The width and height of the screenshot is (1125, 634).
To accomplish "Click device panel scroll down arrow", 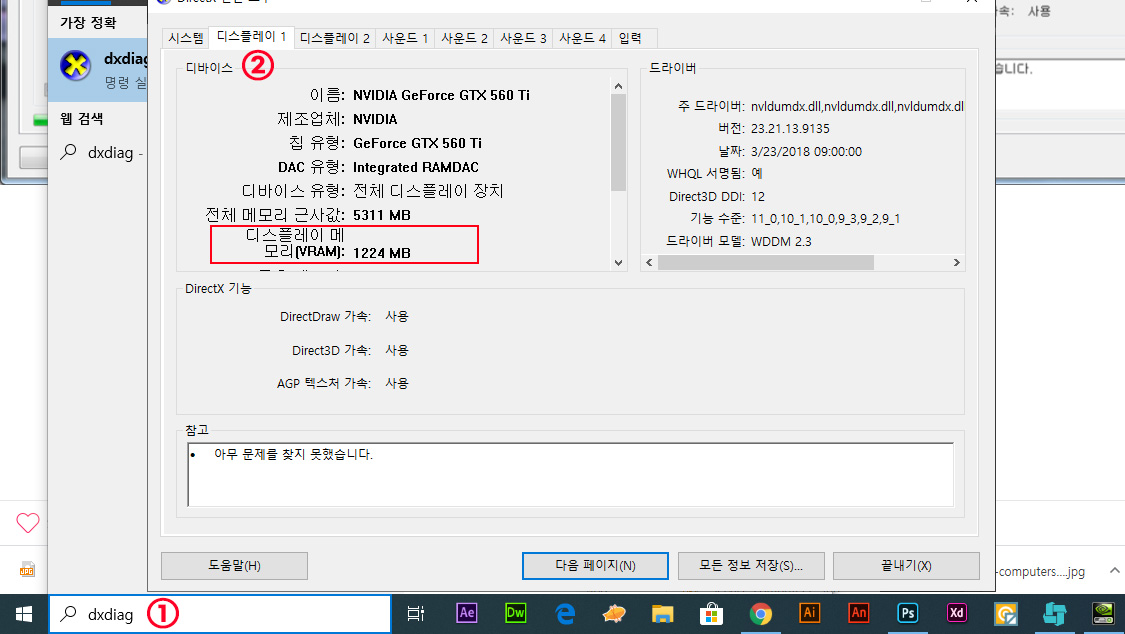I will (x=618, y=262).
